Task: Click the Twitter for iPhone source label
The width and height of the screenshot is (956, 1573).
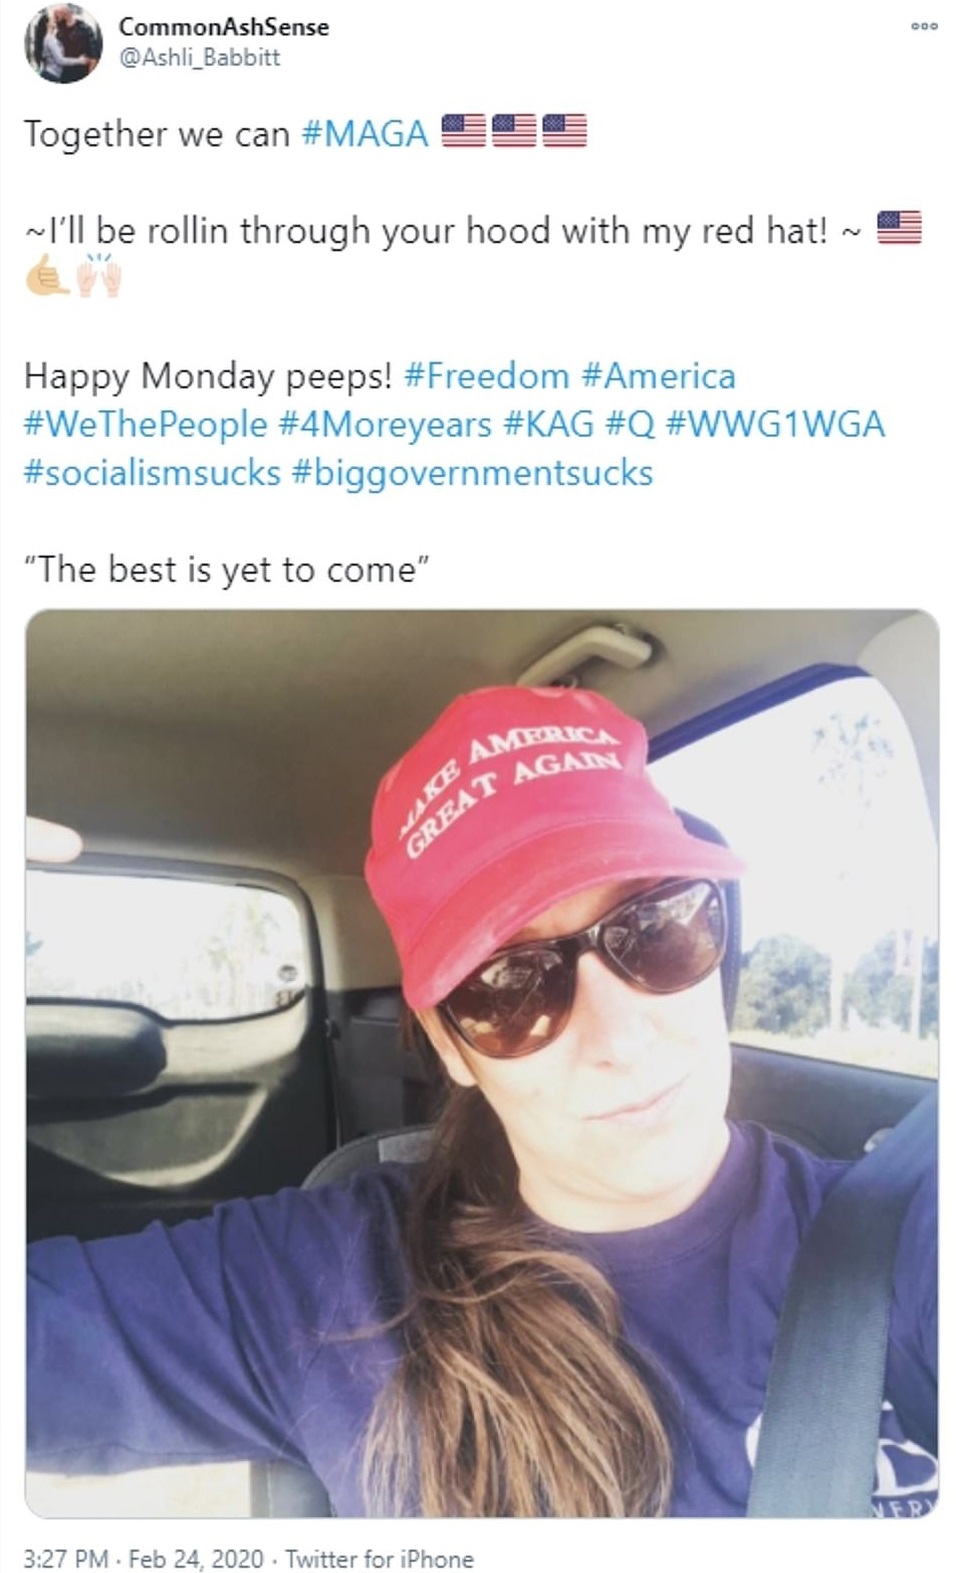Action: click(x=380, y=1558)
